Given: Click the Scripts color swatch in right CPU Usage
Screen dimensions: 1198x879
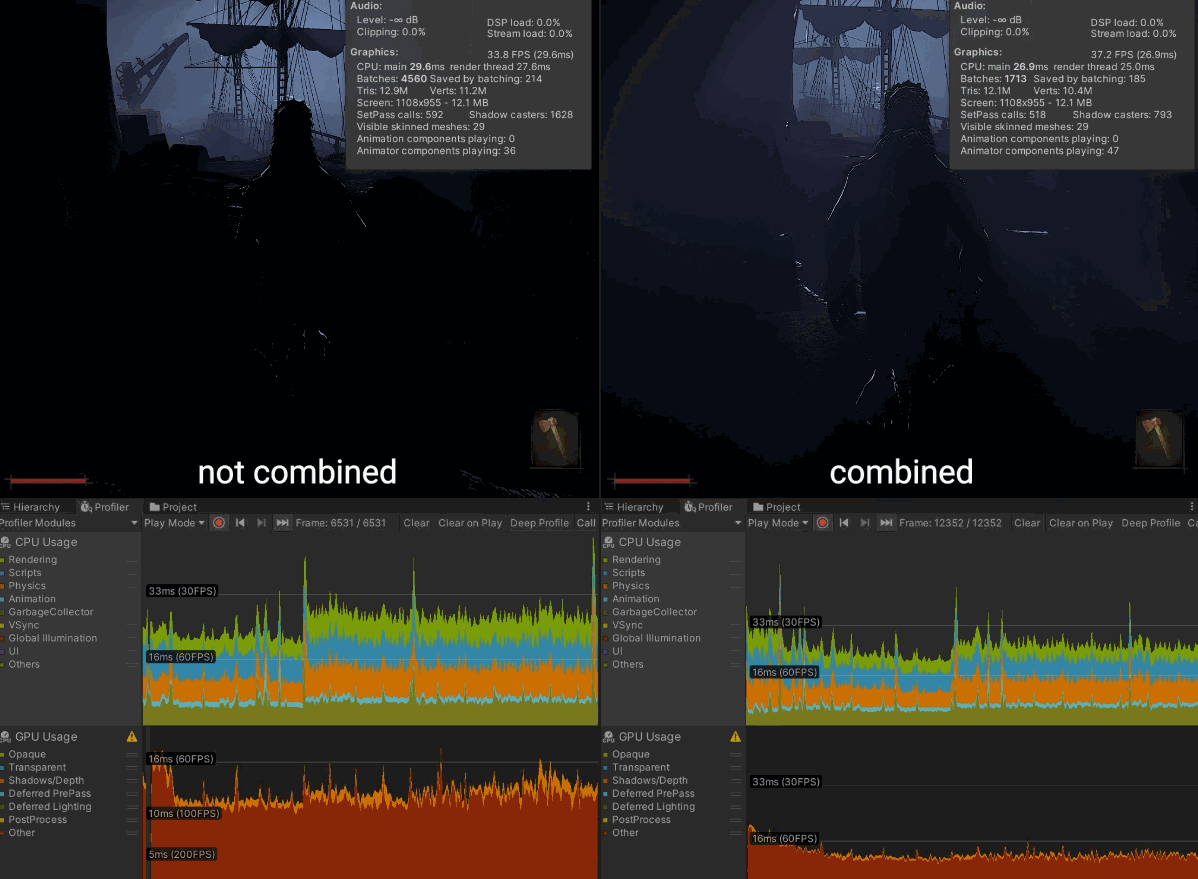Looking at the screenshot, I should click(607, 573).
